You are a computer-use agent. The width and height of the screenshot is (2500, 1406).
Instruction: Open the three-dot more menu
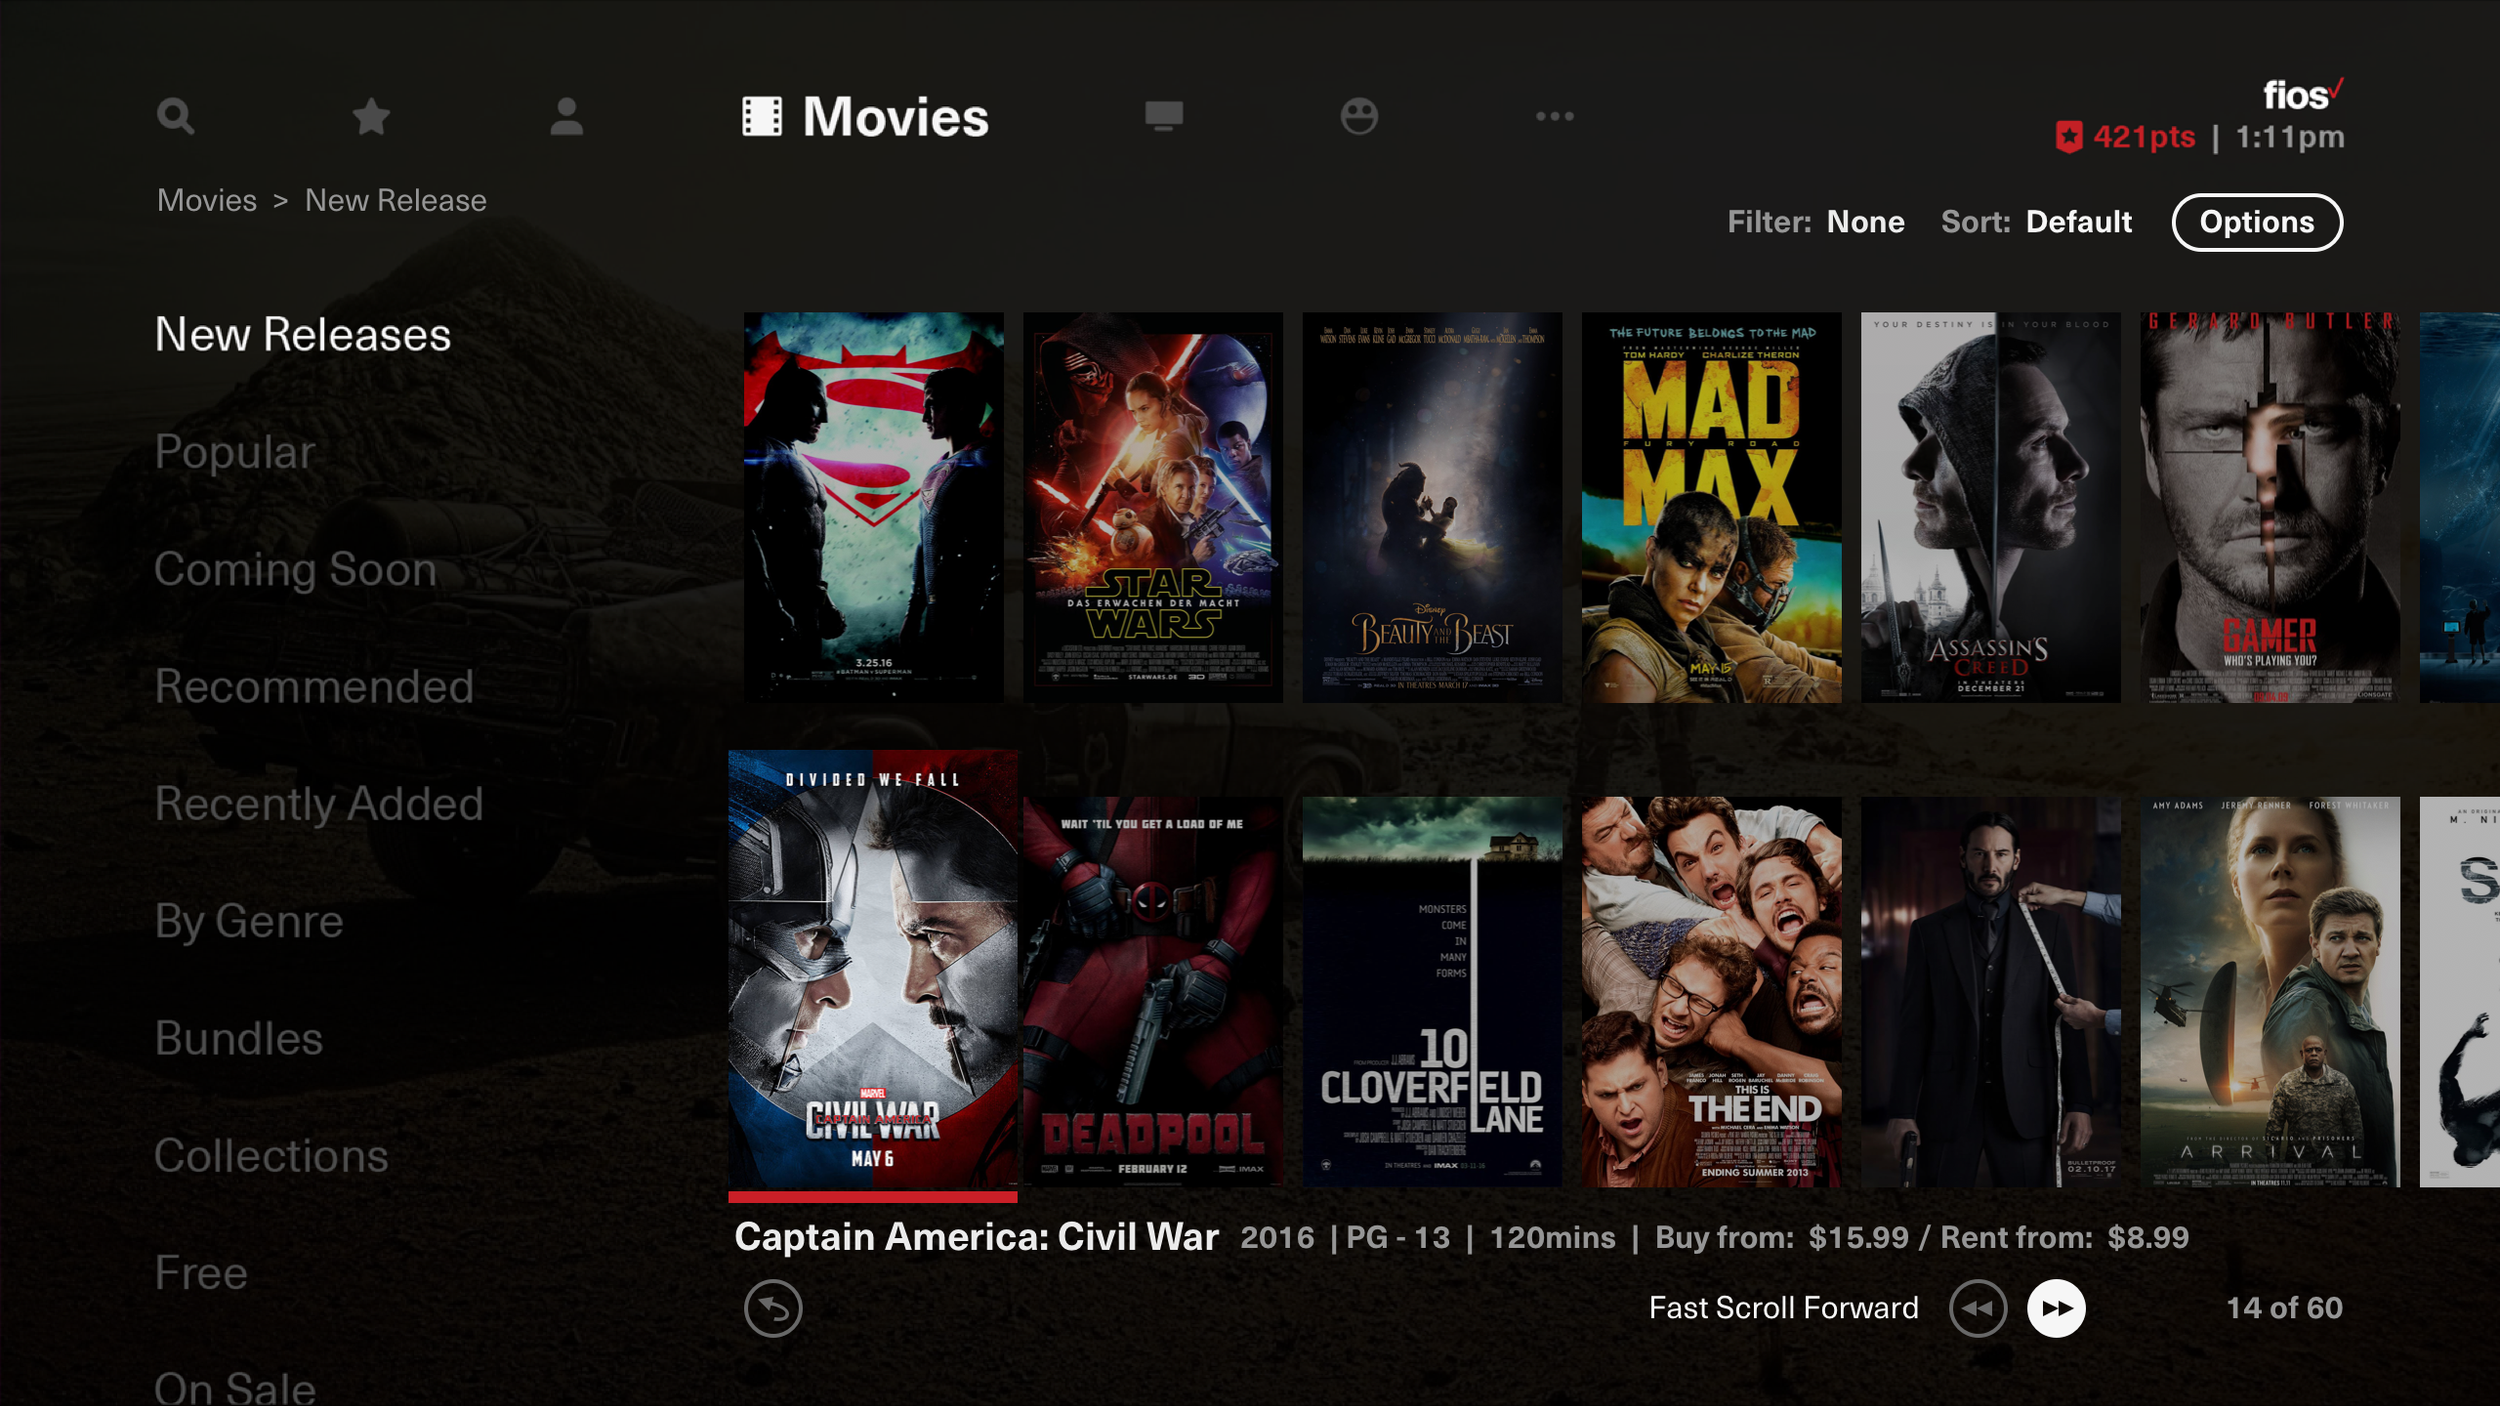1555,117
